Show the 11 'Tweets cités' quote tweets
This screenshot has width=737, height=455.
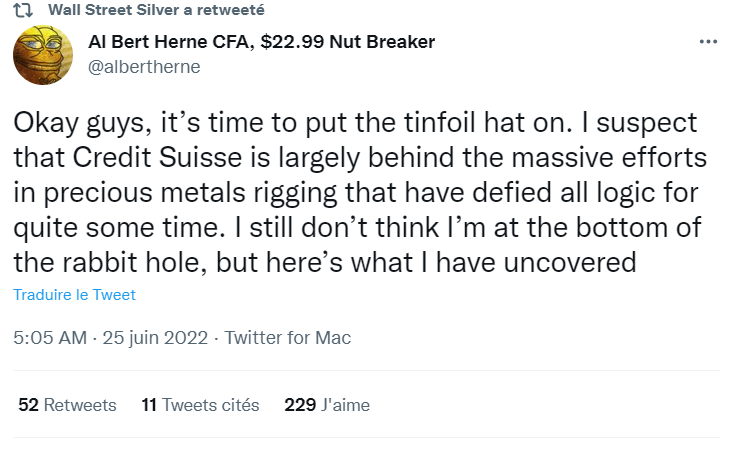pyautogui.click(x=200, y=405)
